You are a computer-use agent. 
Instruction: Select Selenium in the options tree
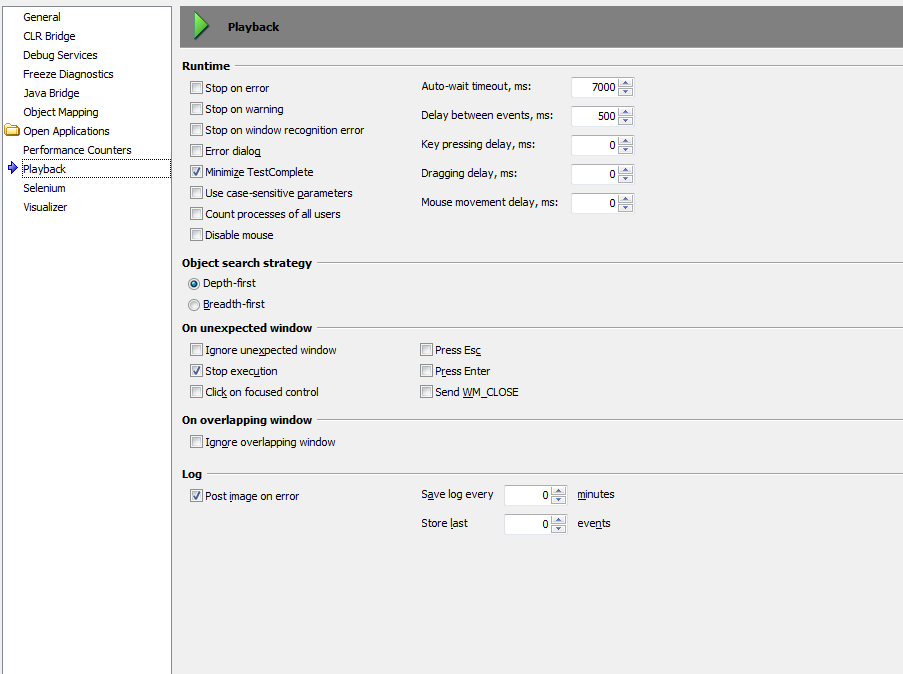coord(44,188)
